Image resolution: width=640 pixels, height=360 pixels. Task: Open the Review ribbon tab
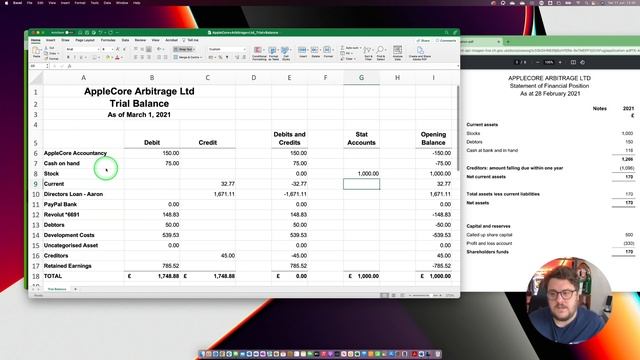[x=140, y=40]
